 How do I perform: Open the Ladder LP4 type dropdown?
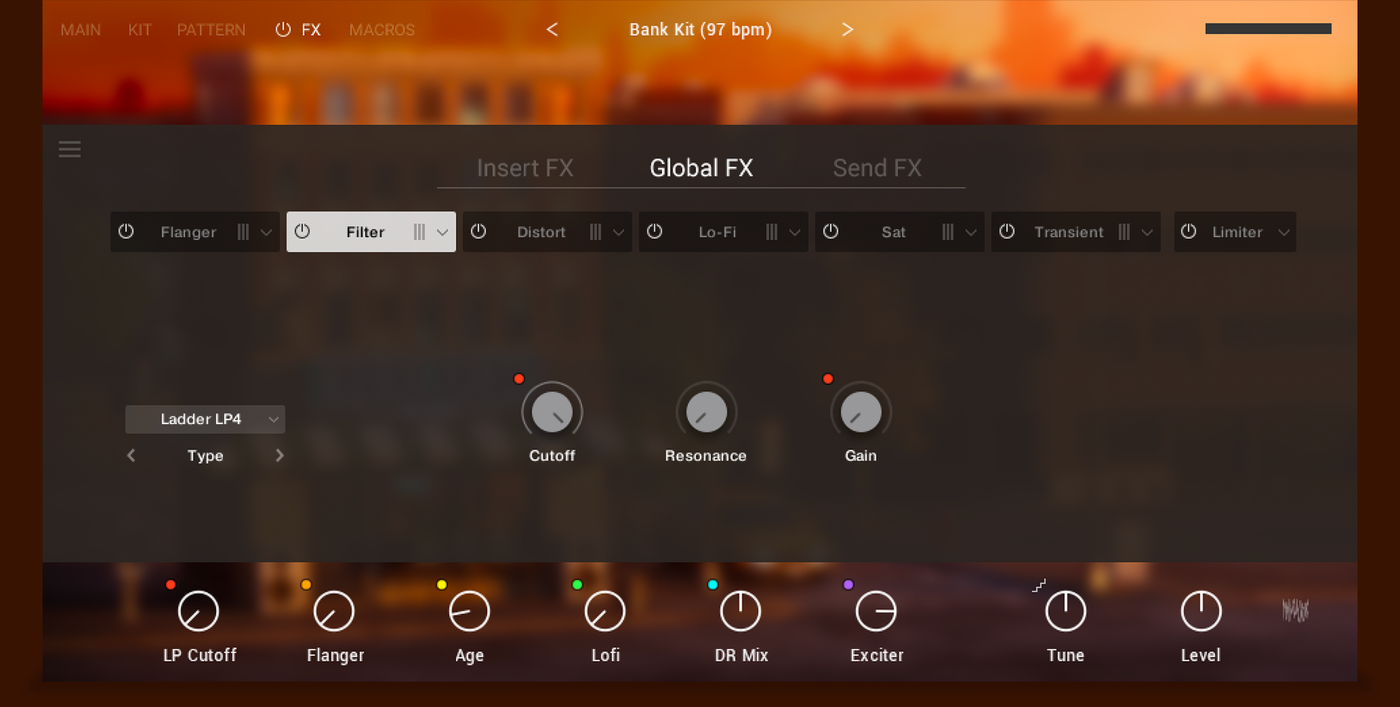coord(205,419)
